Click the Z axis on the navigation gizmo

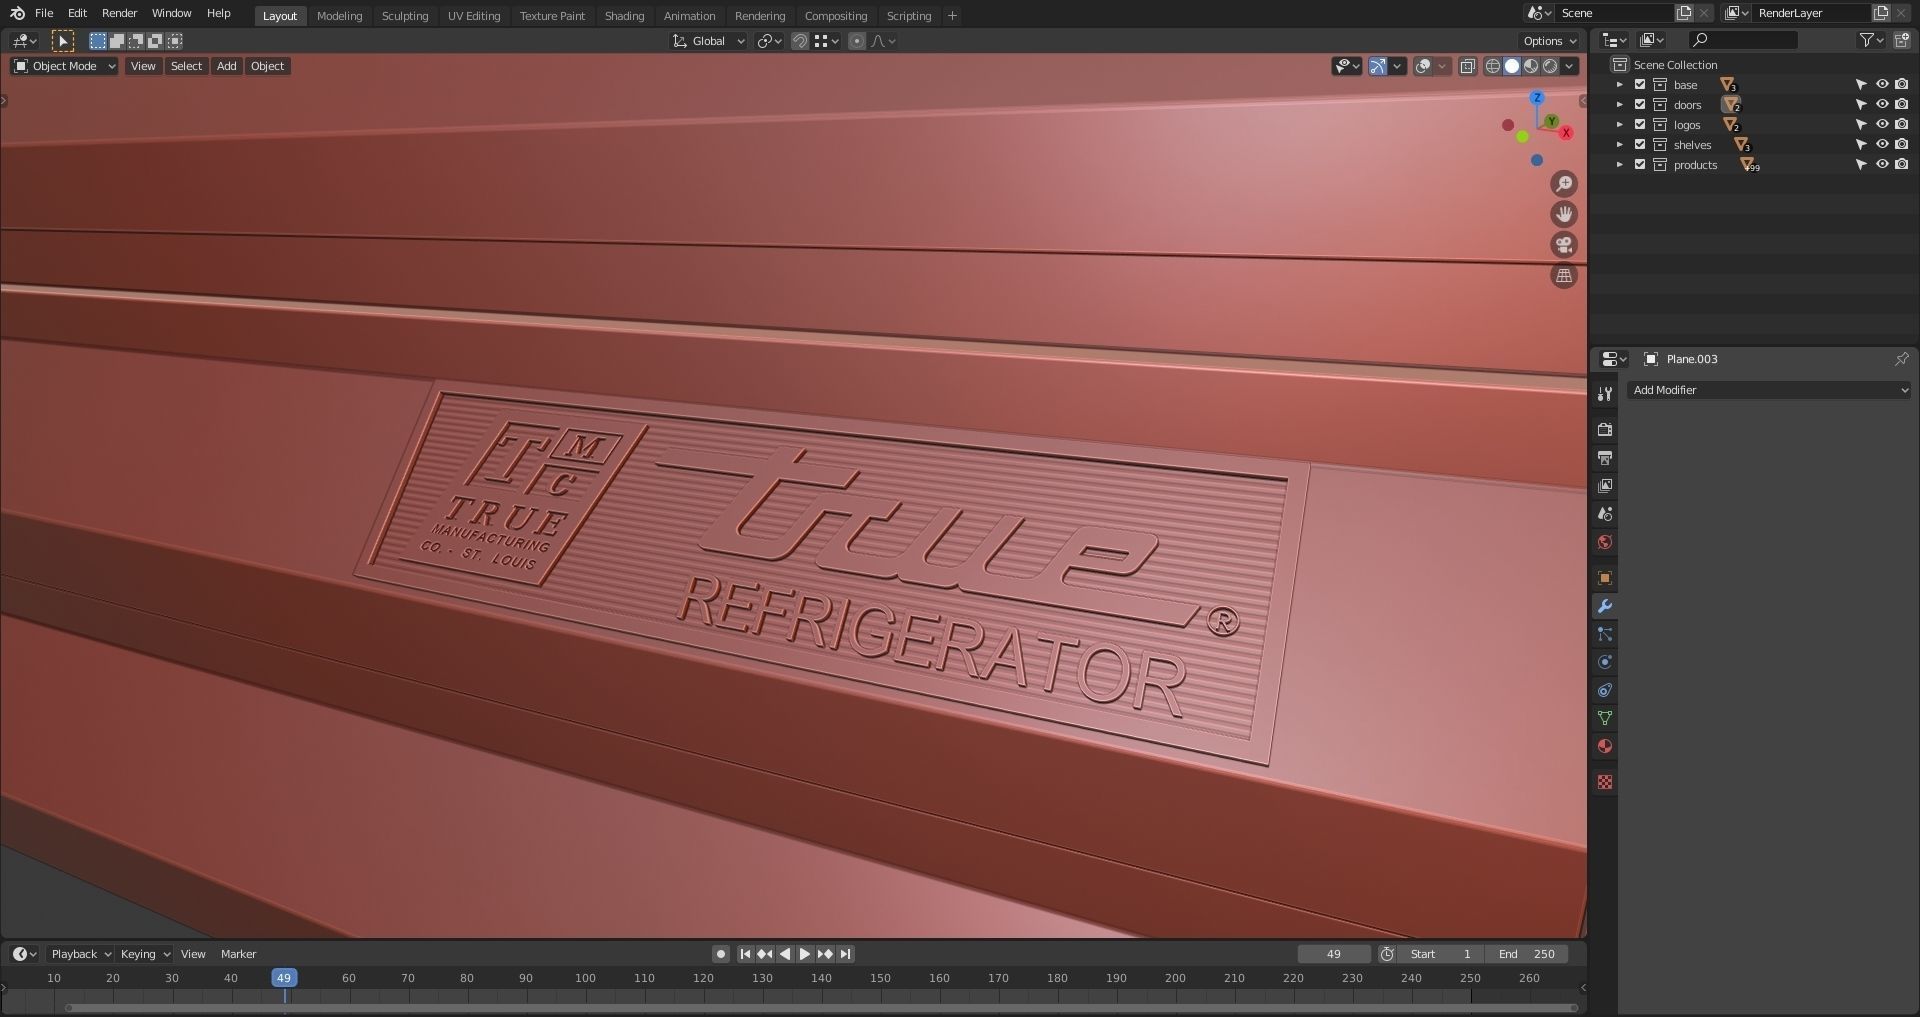point(1537,98)
